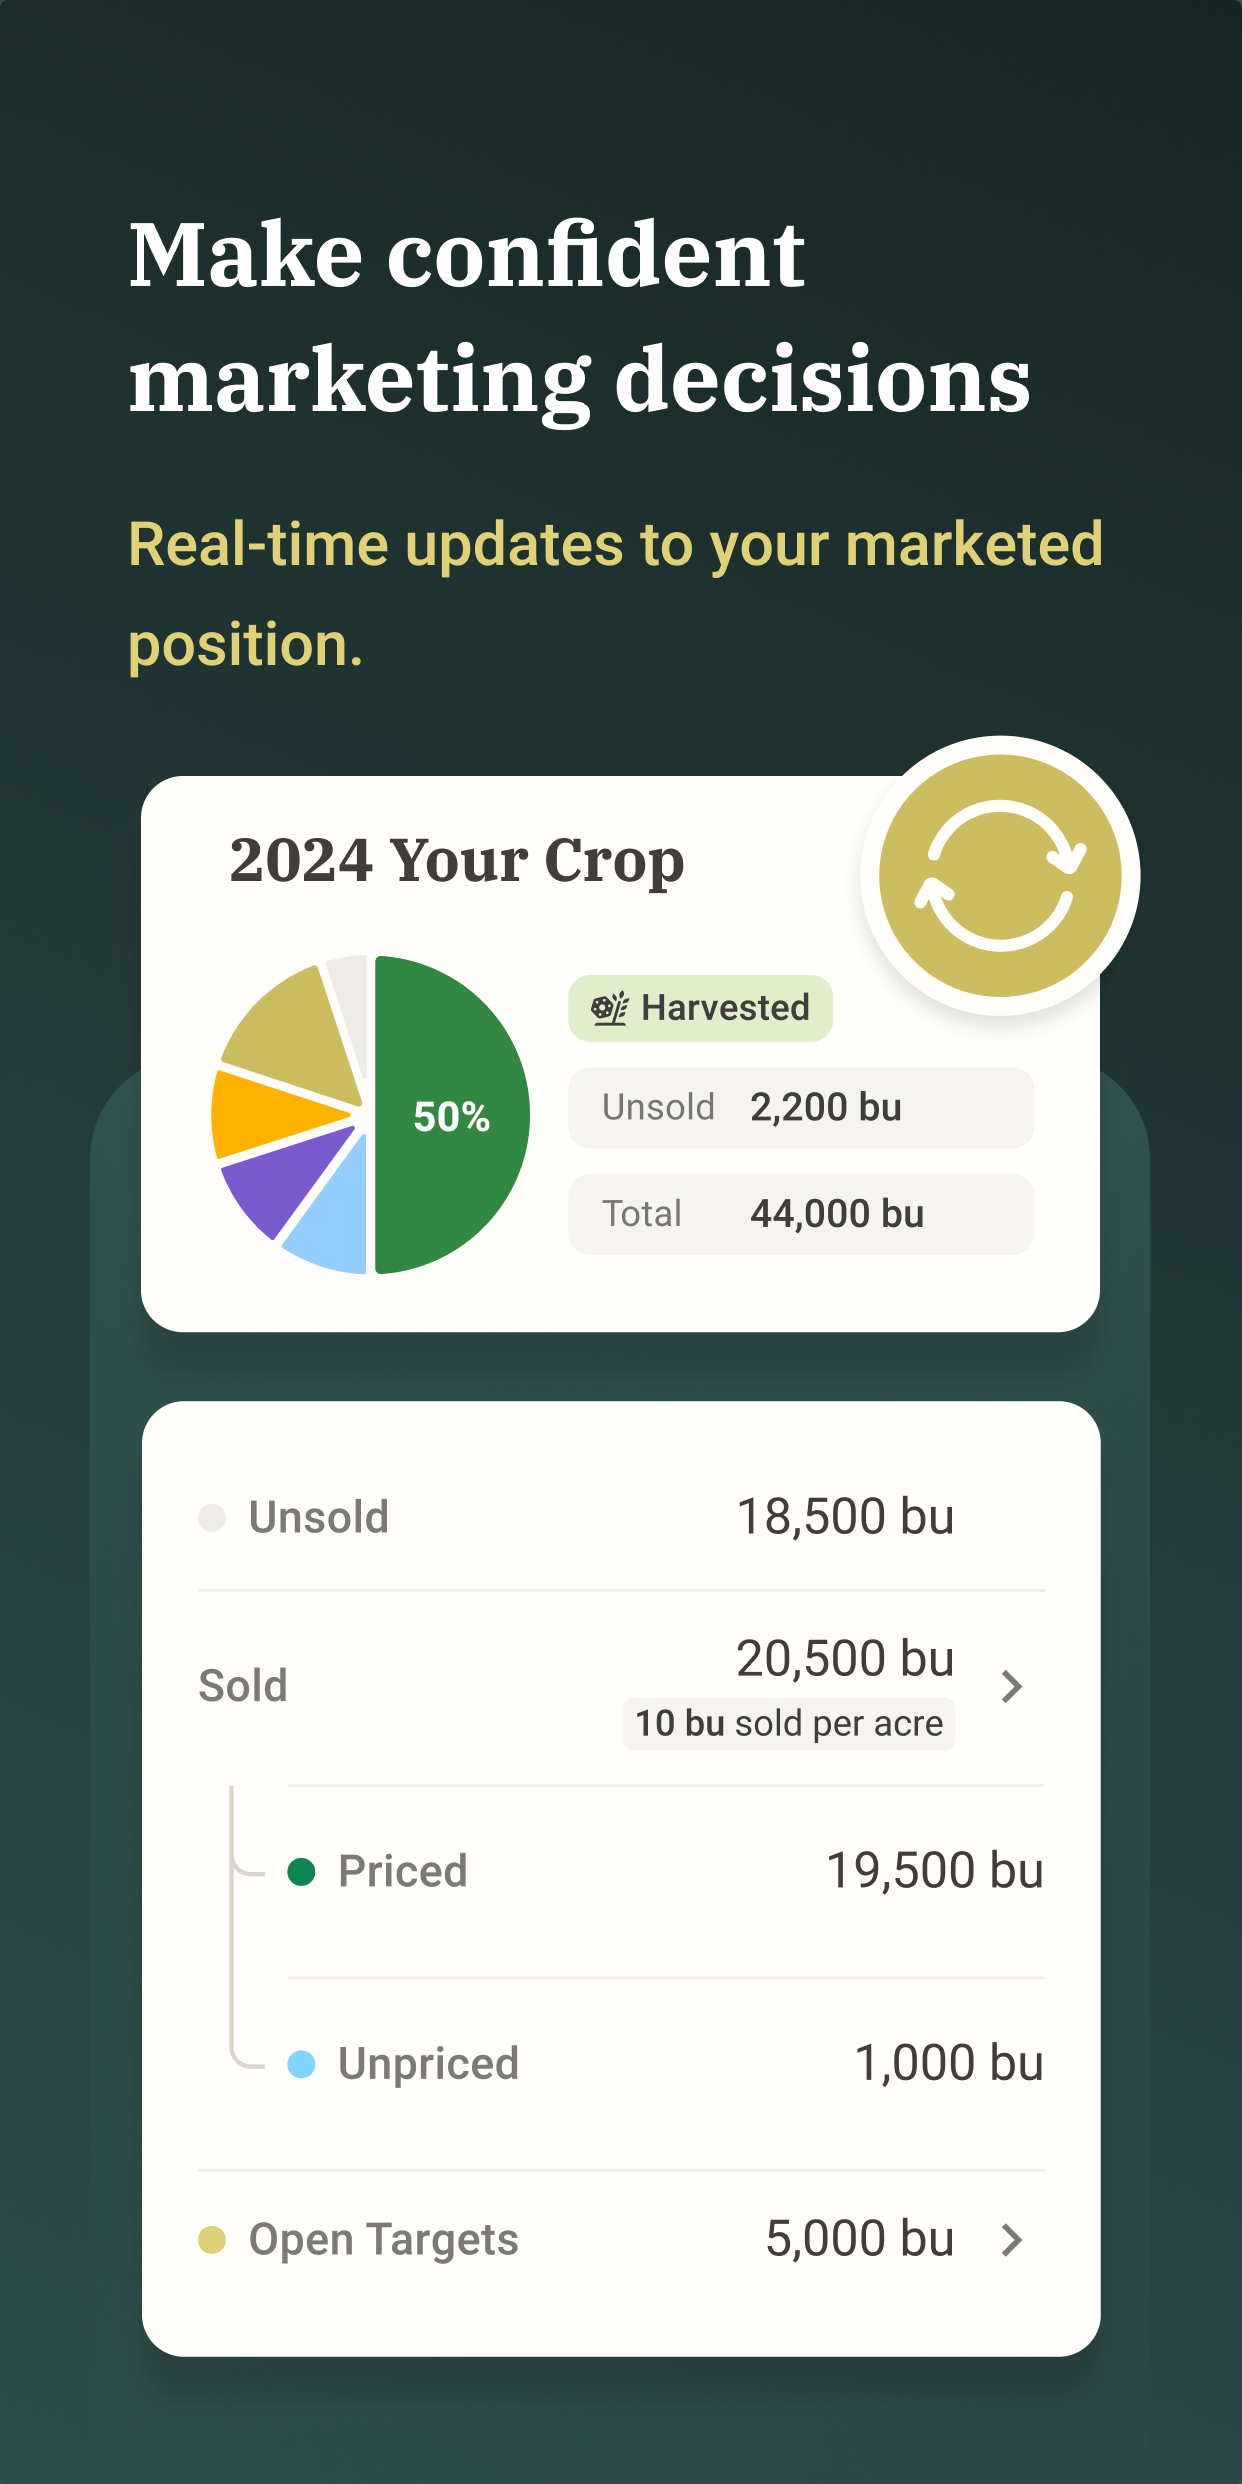Image resolution: width=1242 pixels, height=2484 pixels.
Task: Click the gray Unsold legend dot
Action: point(212,1517)
